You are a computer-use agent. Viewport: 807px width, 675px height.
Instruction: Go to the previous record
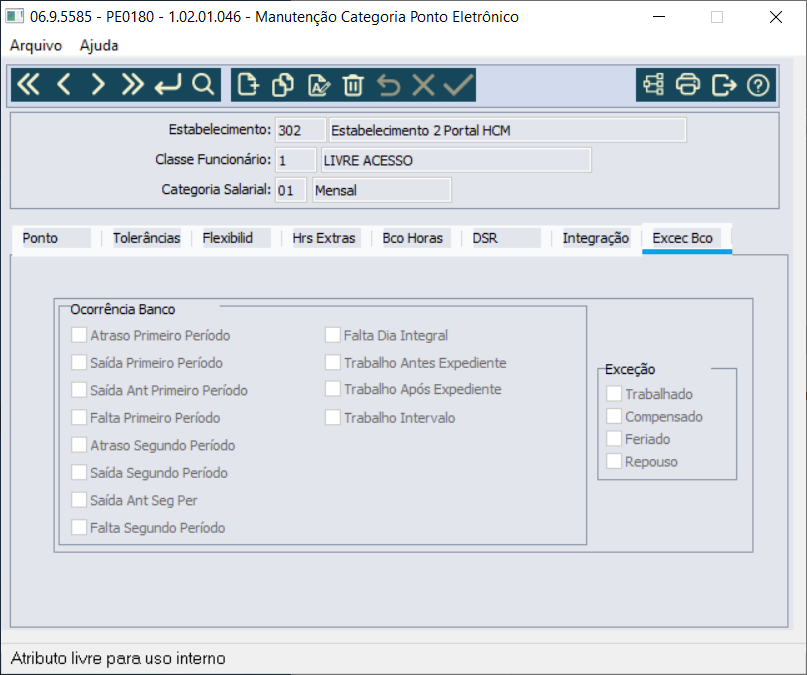click(63, 84)
